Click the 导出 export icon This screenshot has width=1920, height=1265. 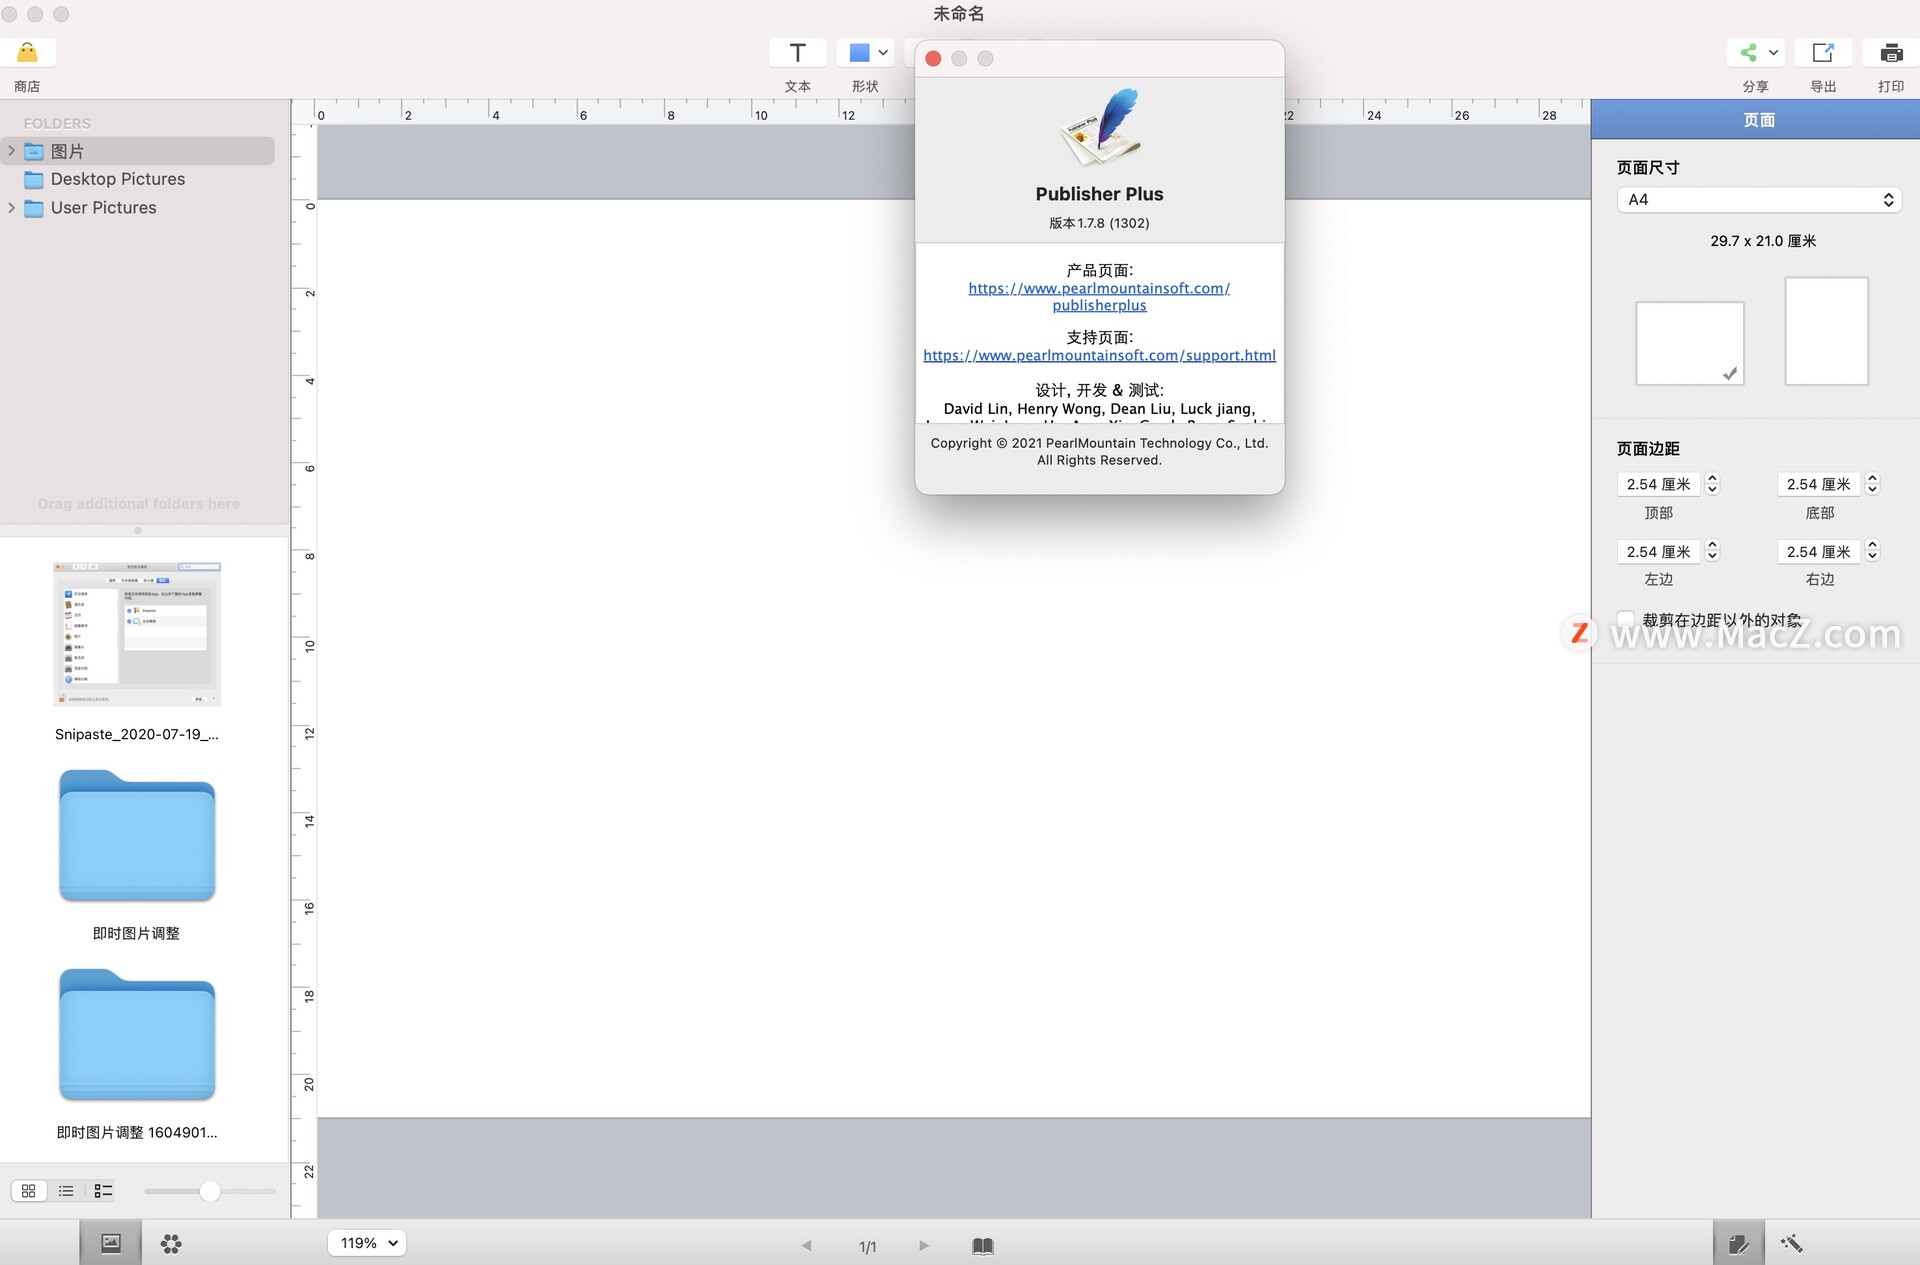1823,53
